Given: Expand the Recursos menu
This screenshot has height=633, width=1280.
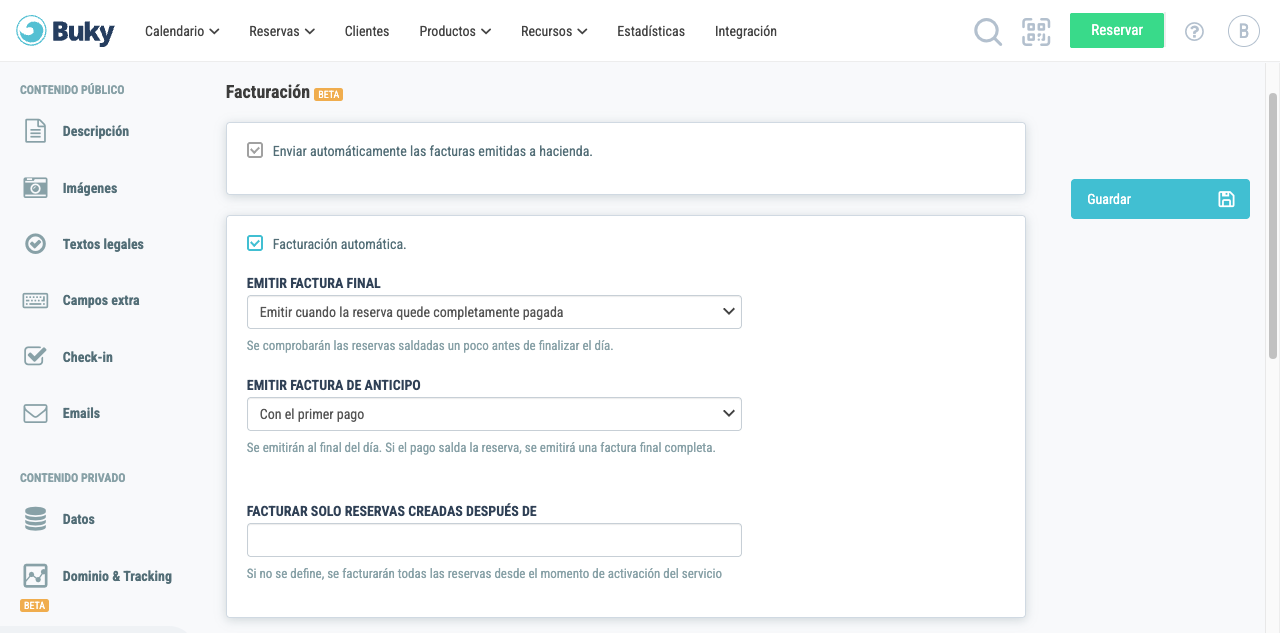Looking at the screenshot, I should tap(554, 31).
